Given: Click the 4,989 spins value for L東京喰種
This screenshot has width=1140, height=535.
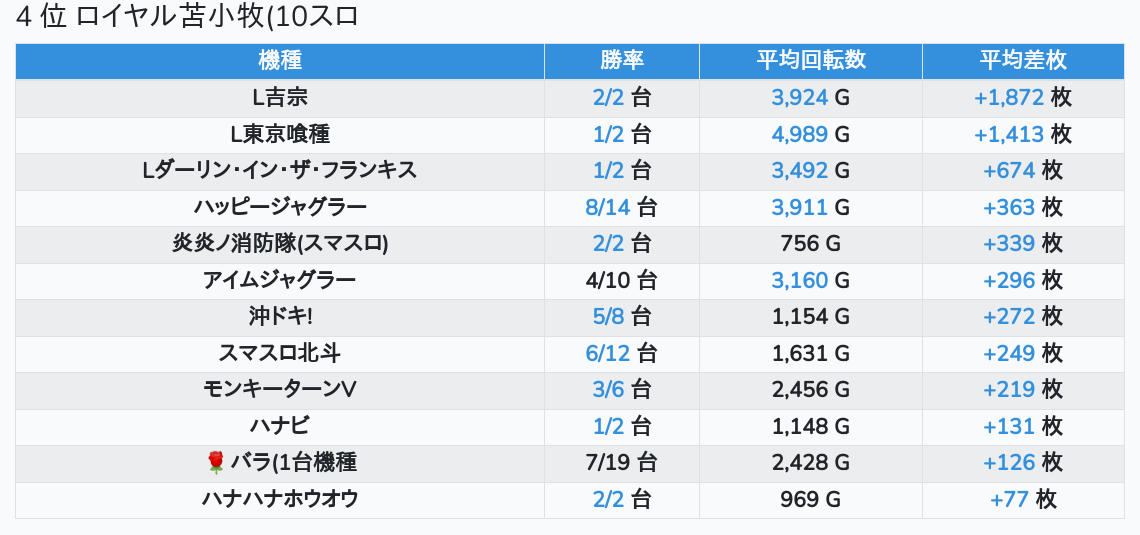Looking at the screenshot, I should [800, 134].
